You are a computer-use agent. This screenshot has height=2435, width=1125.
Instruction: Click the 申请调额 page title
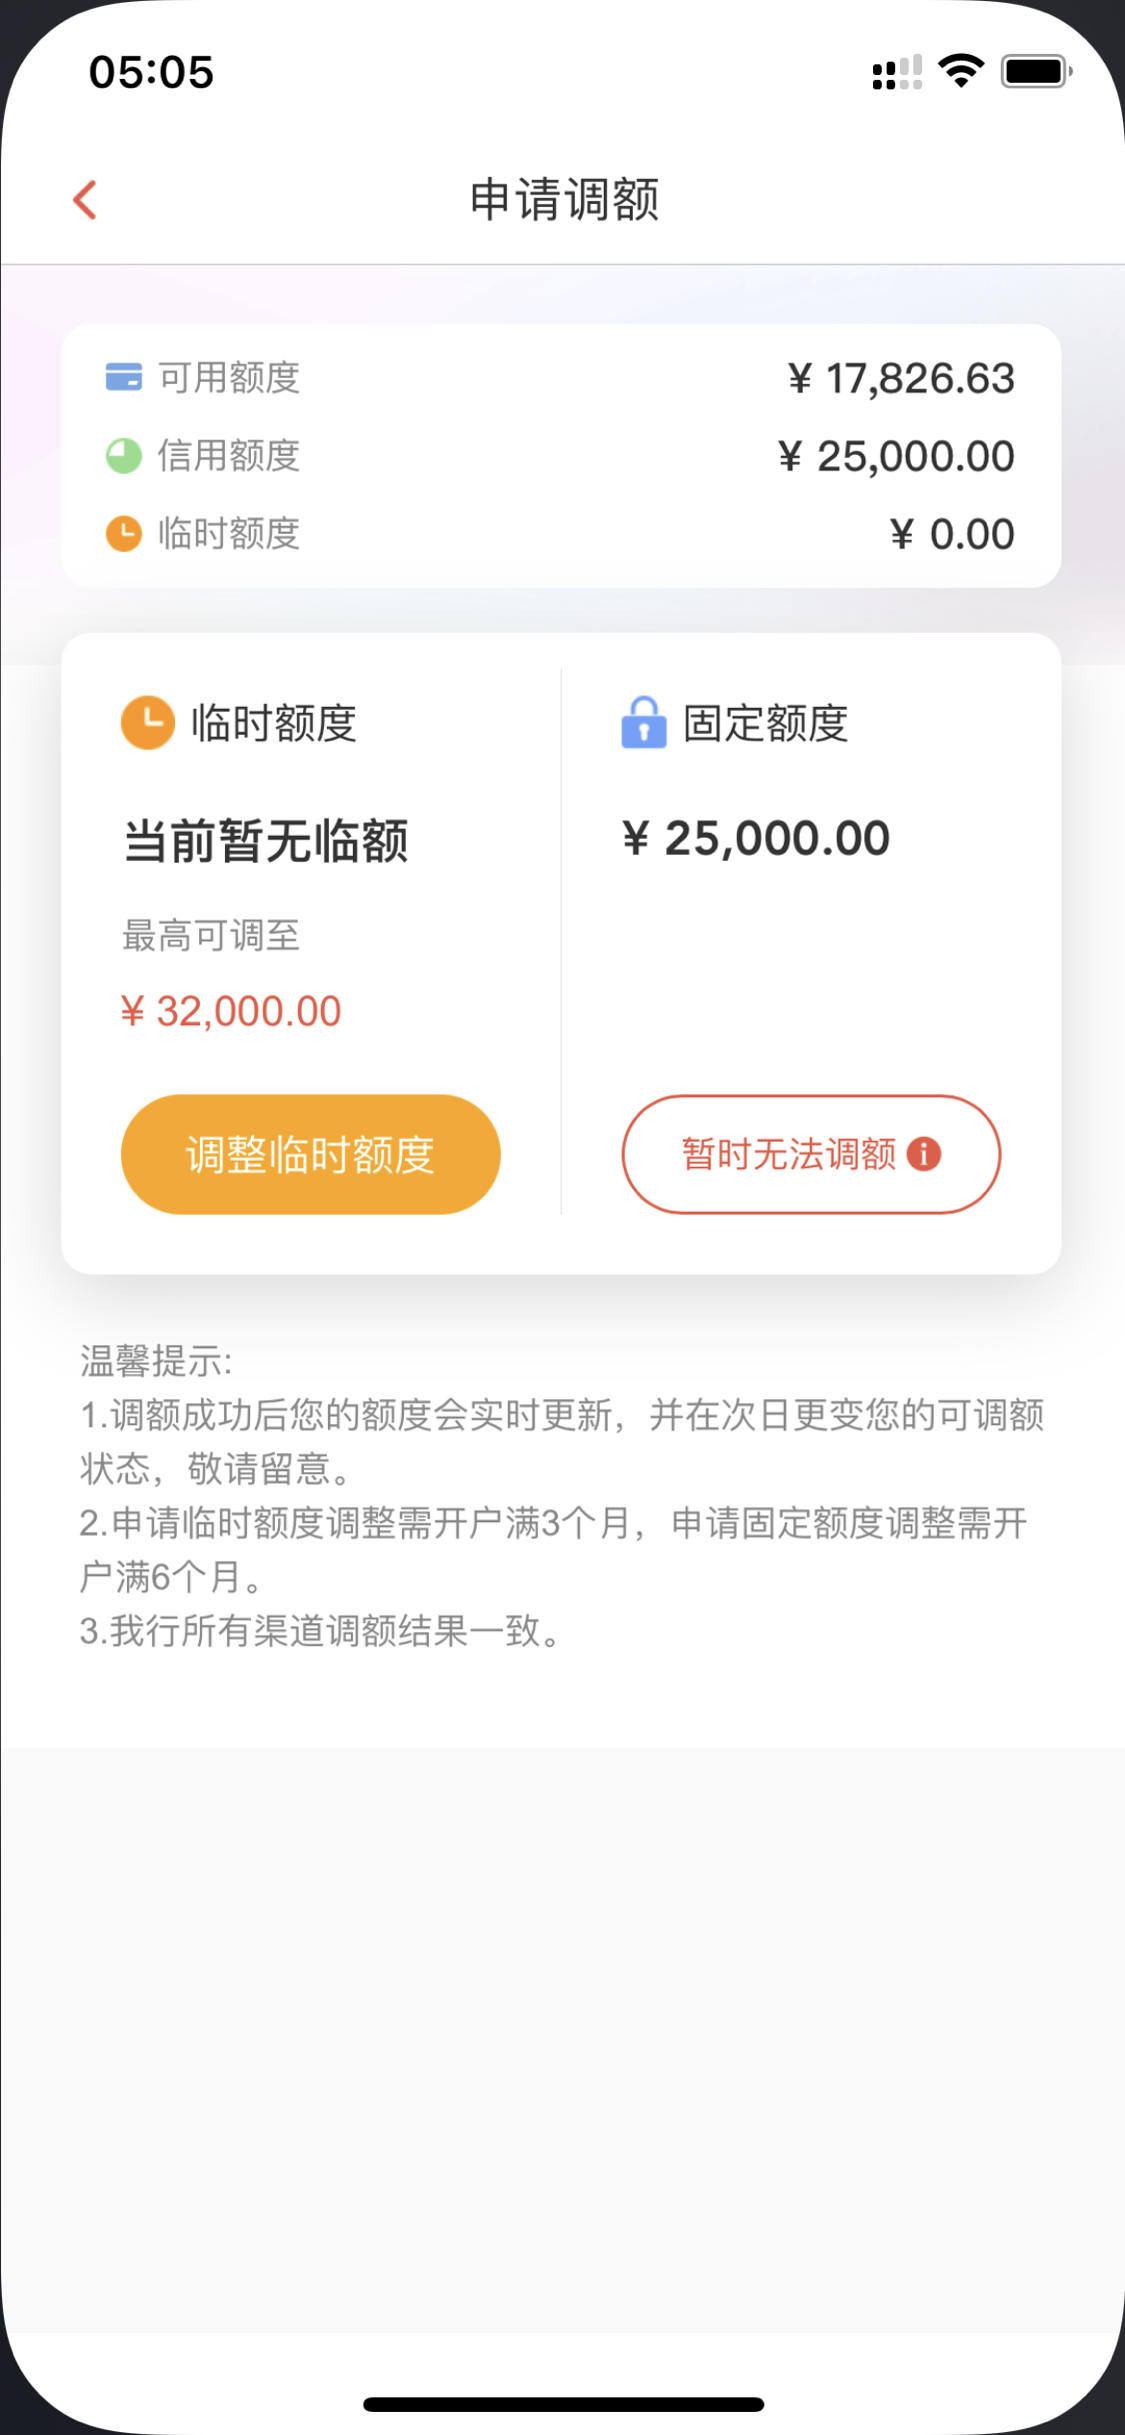(x=564, y=199)
